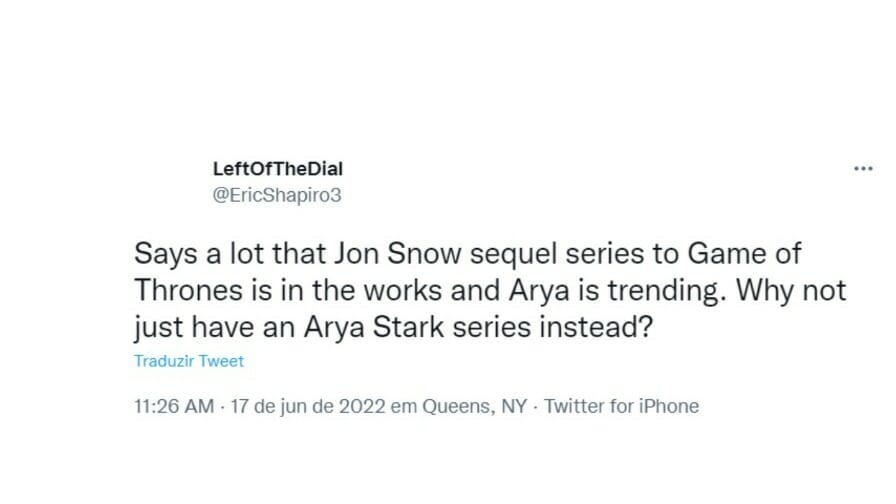Translate the tweet with Traduzir Tweet

pyautogui.click(x=189, y=361)
